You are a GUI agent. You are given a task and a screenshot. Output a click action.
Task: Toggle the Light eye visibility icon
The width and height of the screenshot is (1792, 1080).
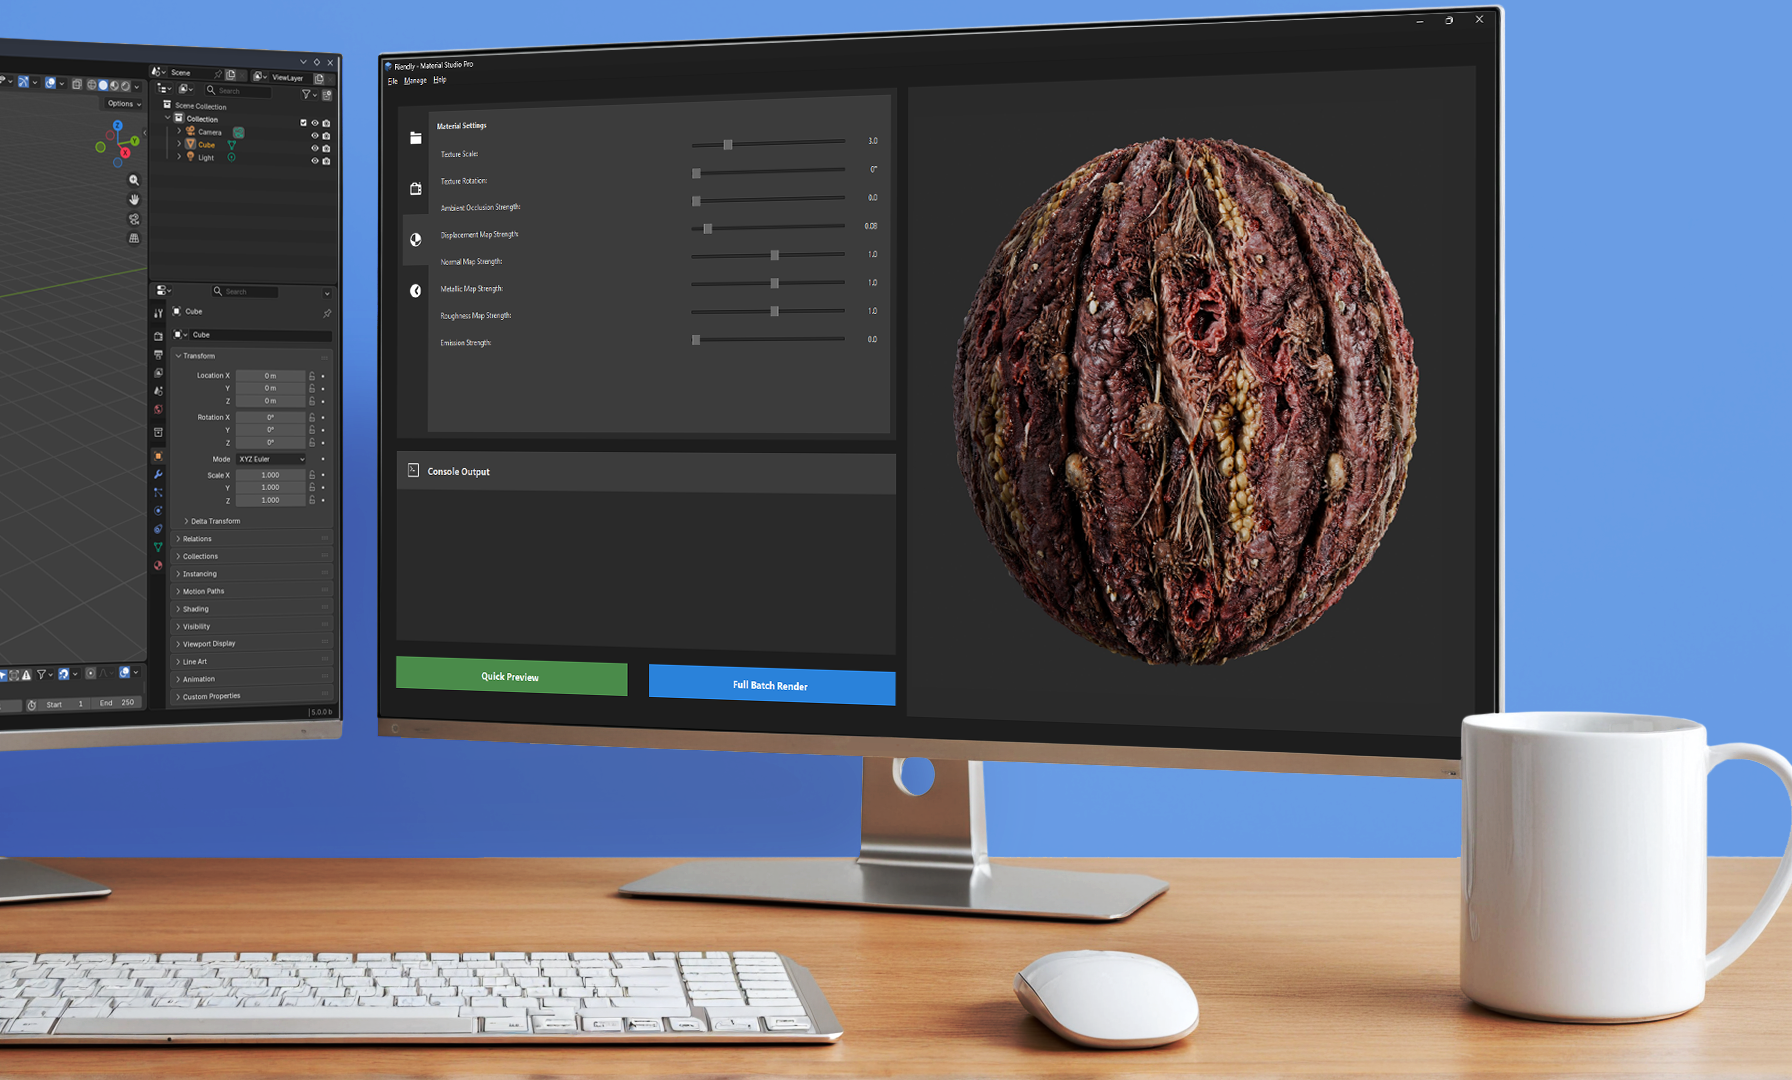coord(314,161)
